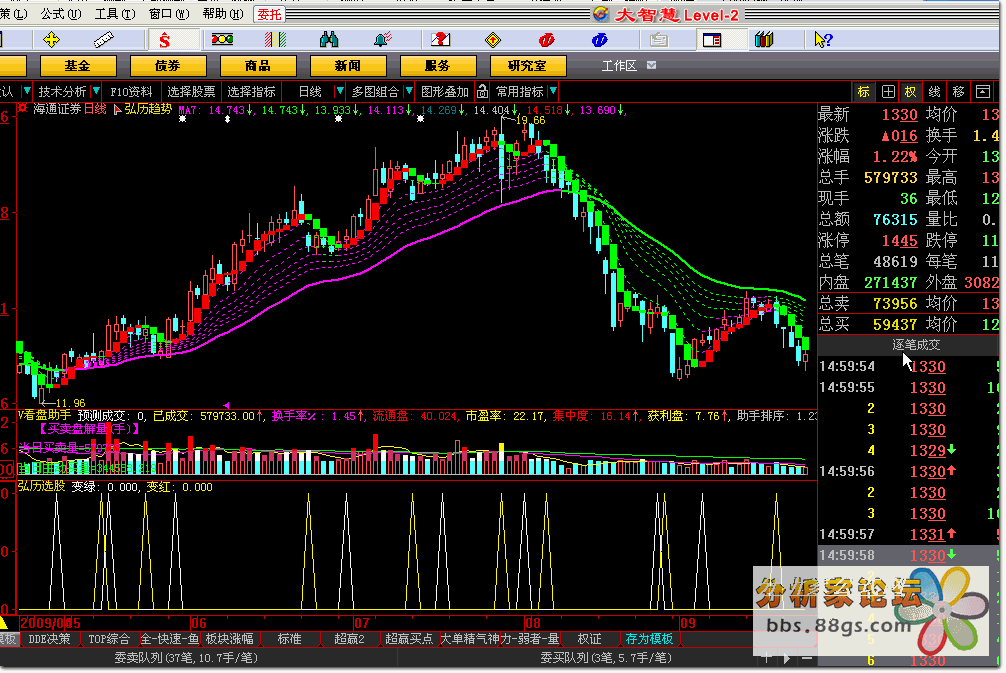Toggle the 权 ex-rights button
1006x673 pixels.
(910, 92)
